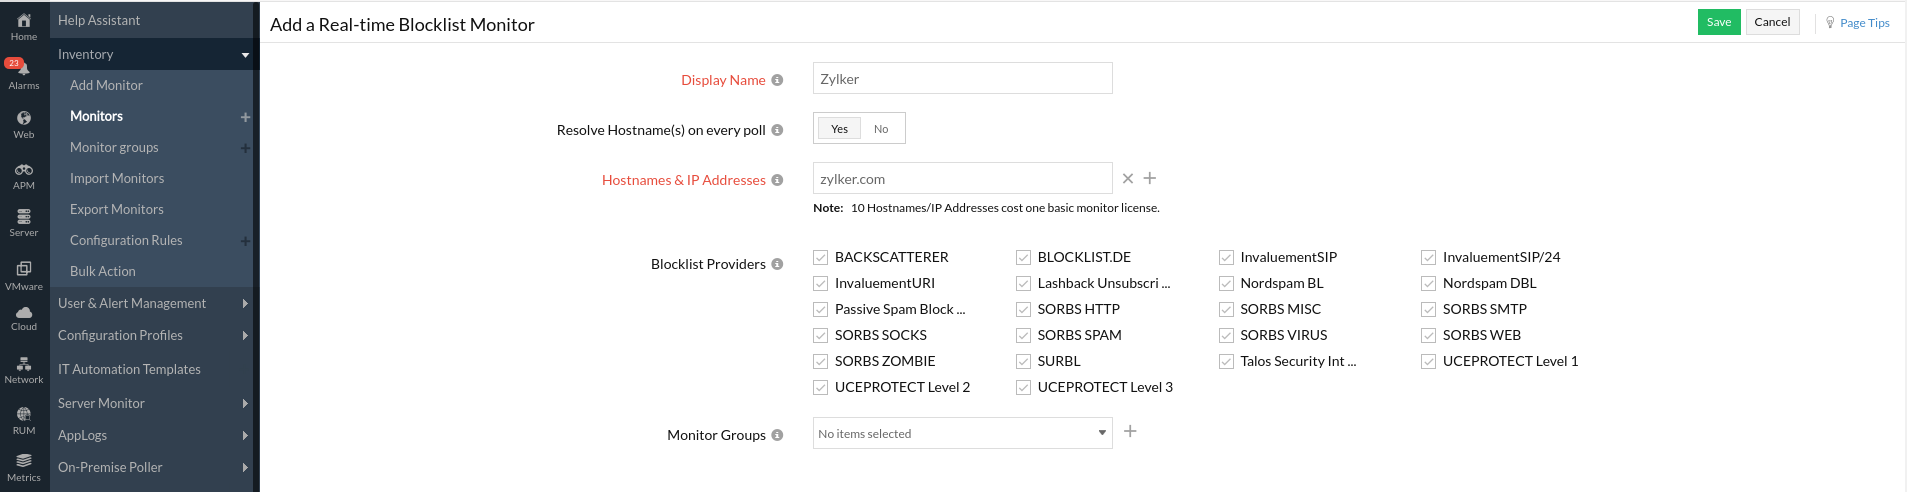
Task: Remove hostname with the X icon
Action: [x=1128, y=179]
